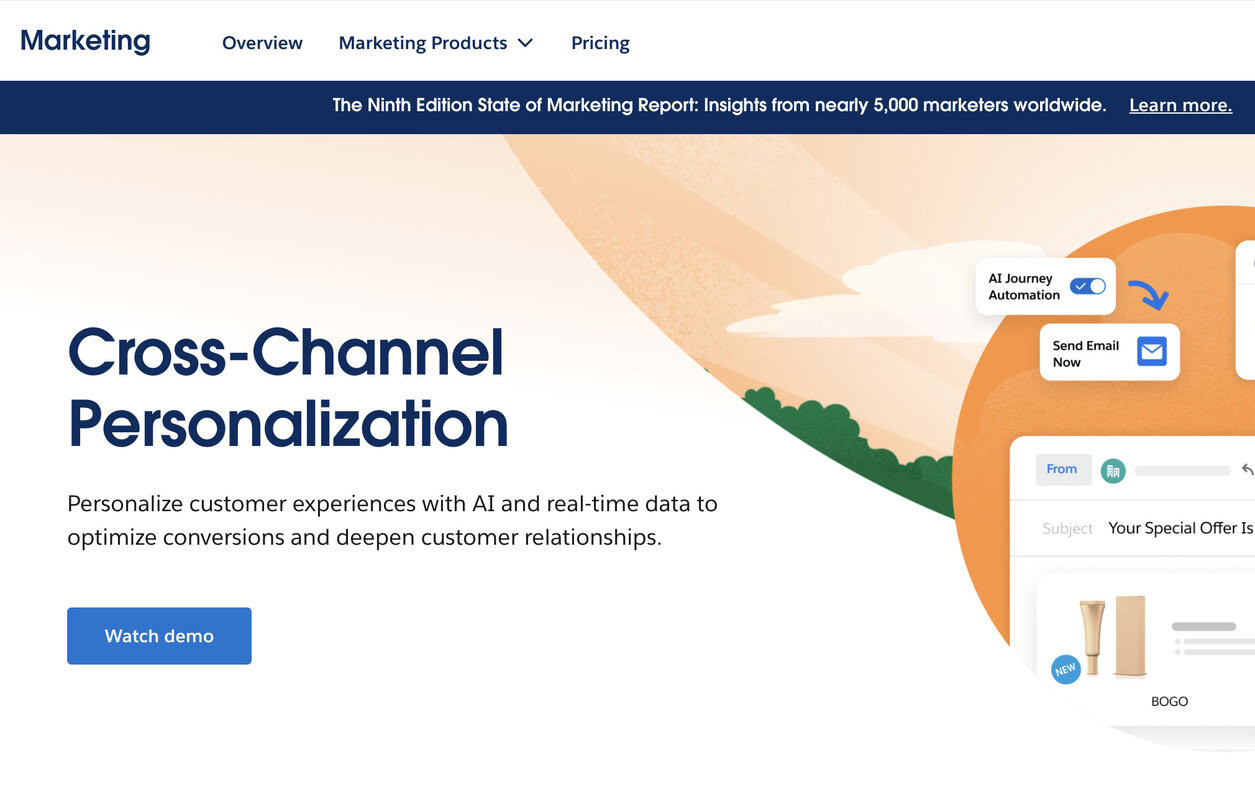Click the reply arrow icon in the email header
The image size is (1255, 800).
click(1247, 468)
